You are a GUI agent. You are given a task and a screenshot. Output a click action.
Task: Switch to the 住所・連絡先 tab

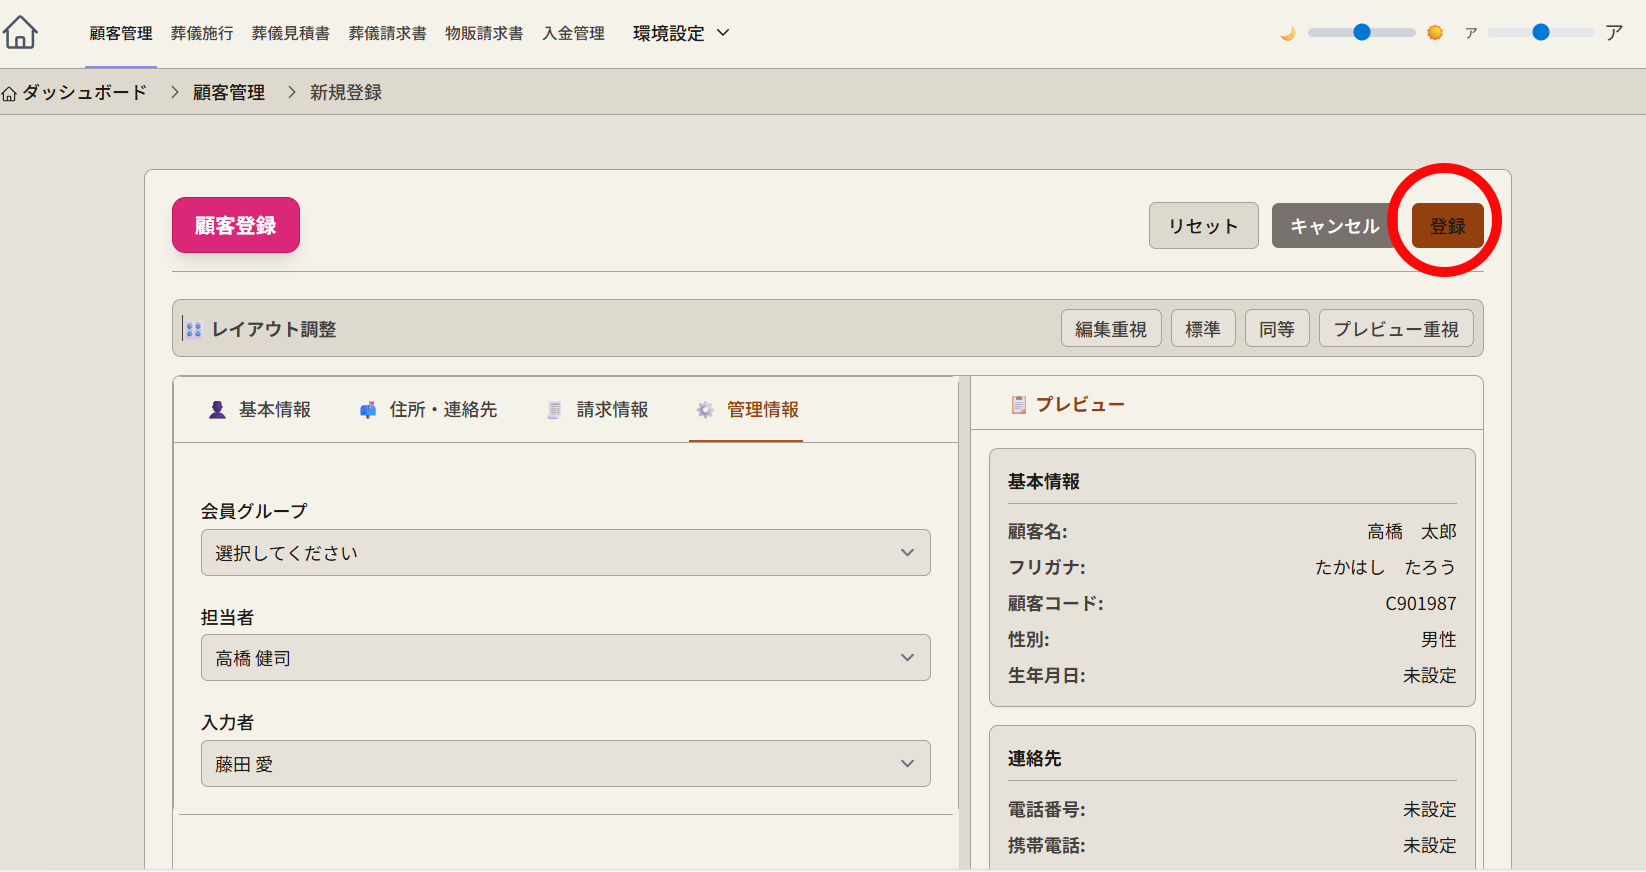[428, 410]
